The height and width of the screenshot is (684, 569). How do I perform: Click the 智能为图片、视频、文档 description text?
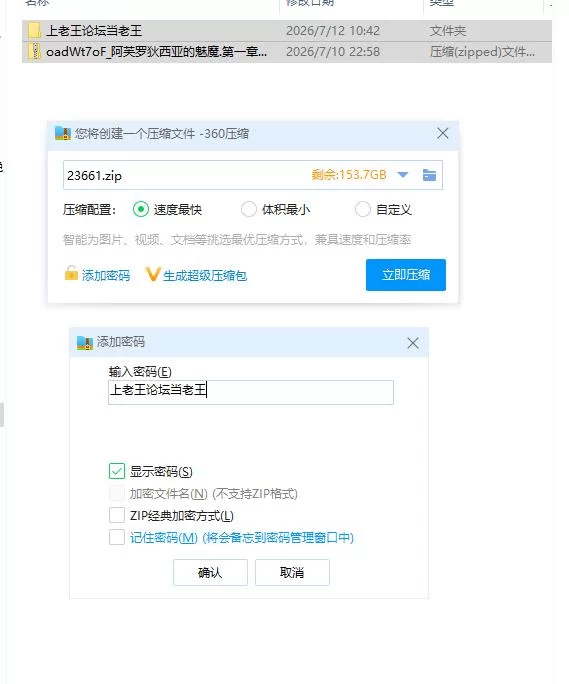click(237, 239)
